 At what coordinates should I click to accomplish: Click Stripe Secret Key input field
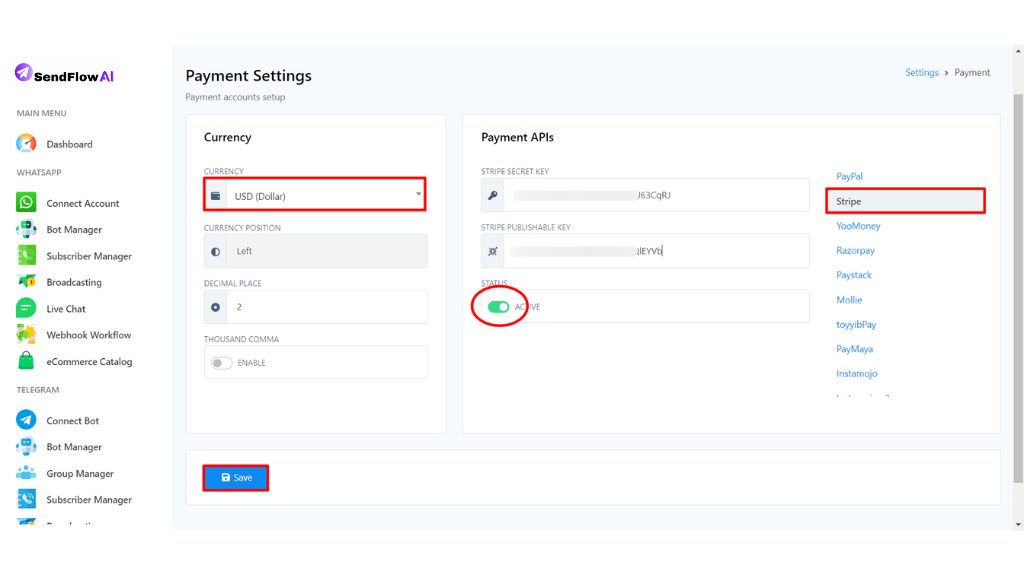coord(656,195)
